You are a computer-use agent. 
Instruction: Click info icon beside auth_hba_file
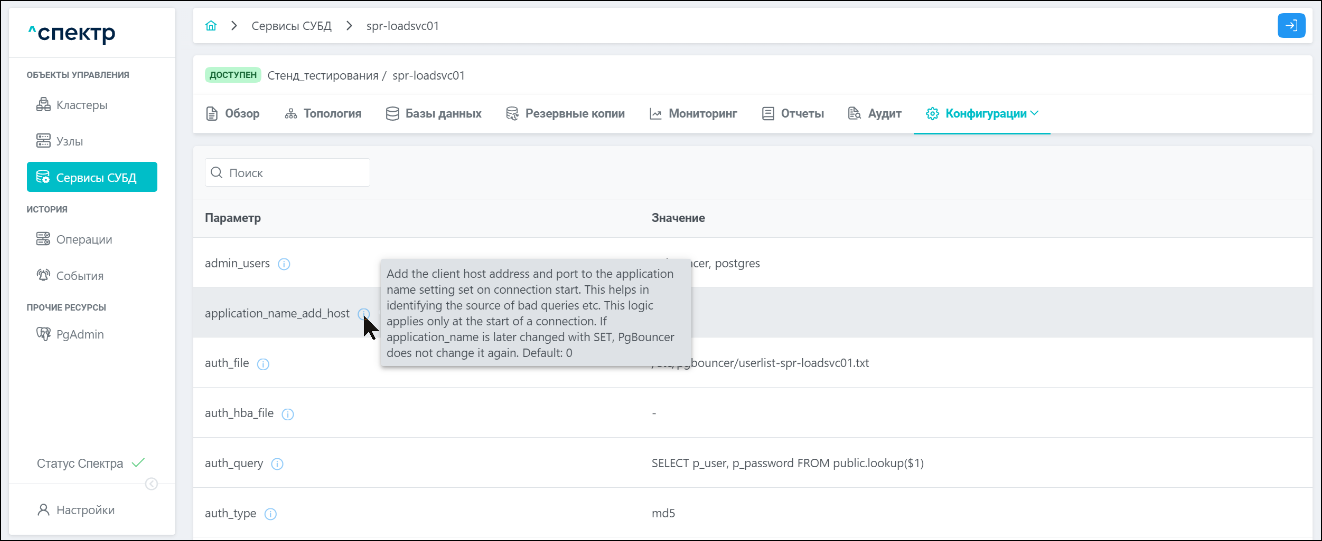pos(288,414)
